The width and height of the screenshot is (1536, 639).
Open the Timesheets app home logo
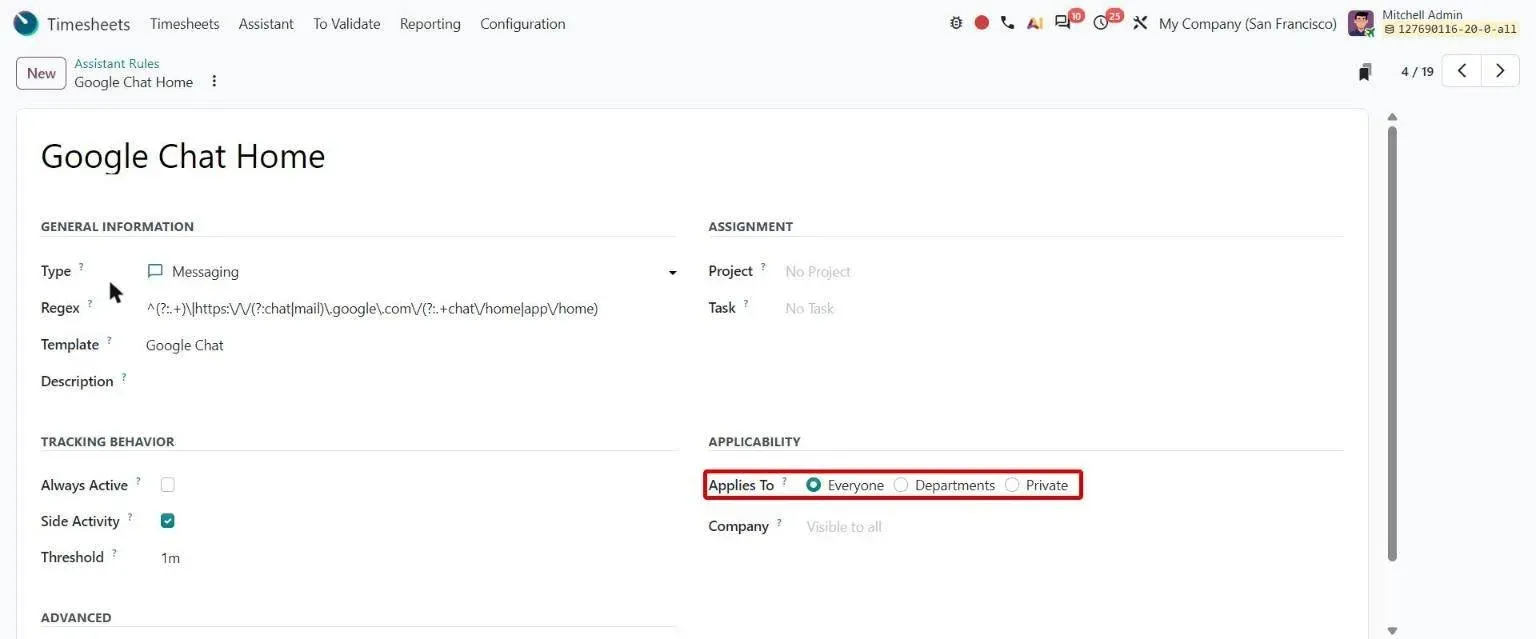[26, 23]
